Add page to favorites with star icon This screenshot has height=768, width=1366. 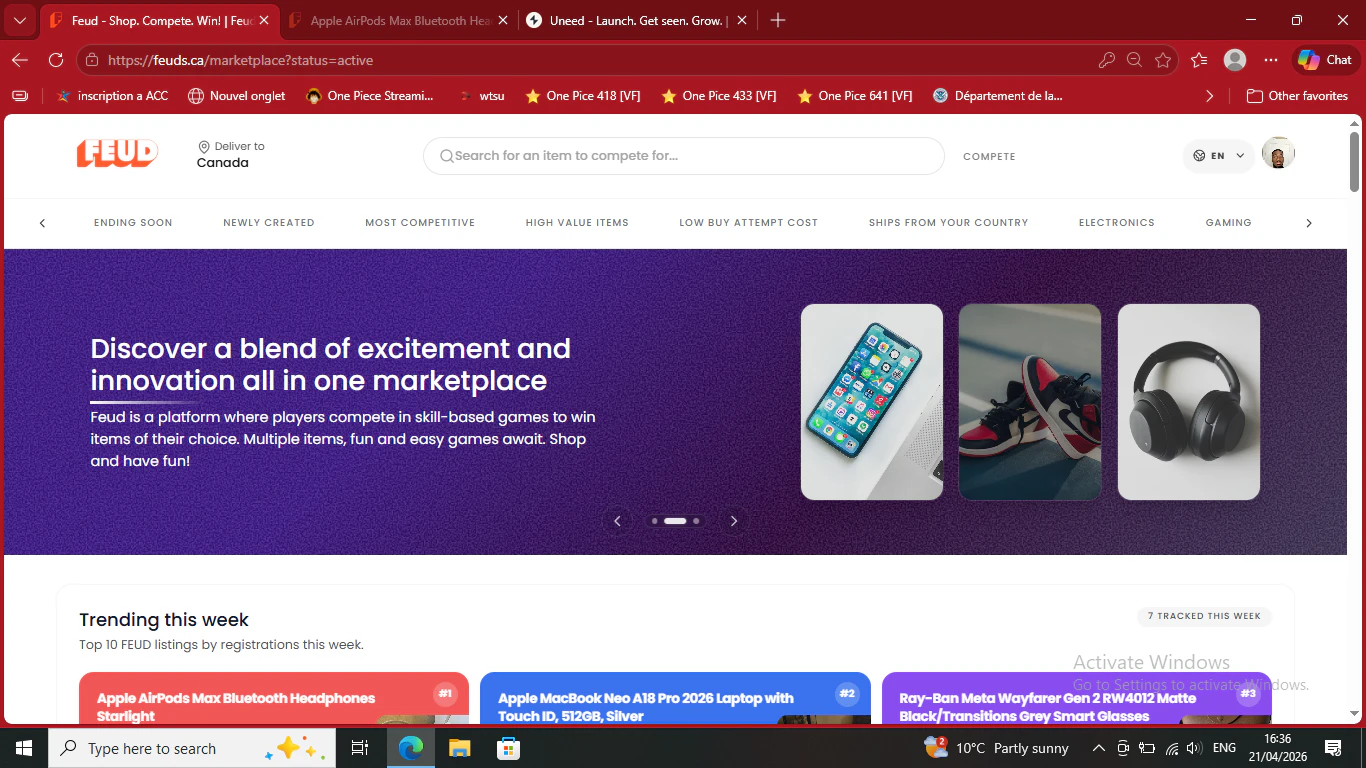pos(1163,60)
